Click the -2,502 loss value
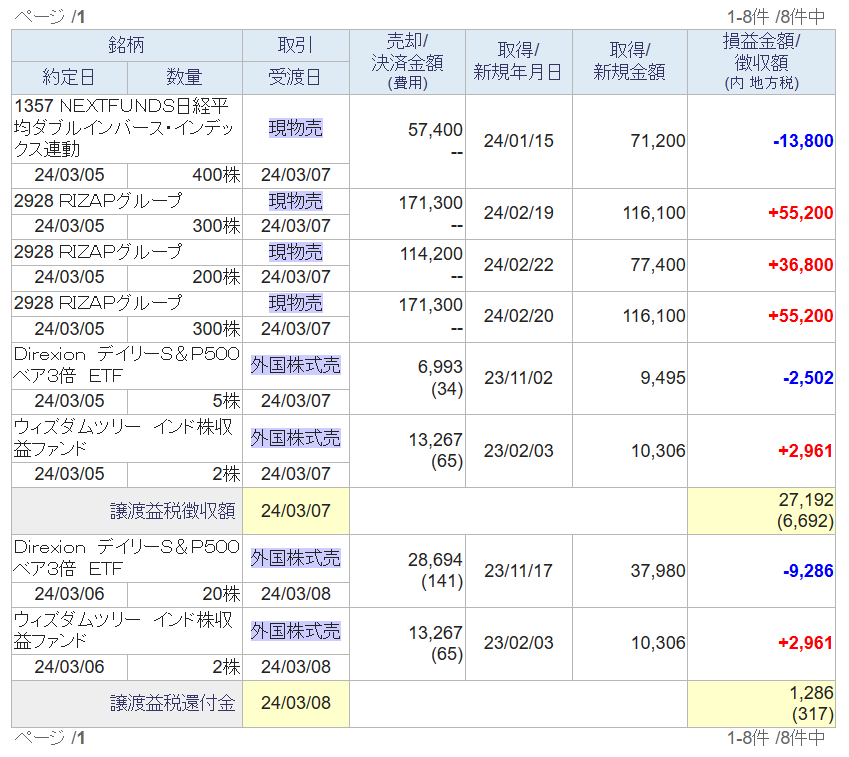849x757 pixels. click(808, 378)
